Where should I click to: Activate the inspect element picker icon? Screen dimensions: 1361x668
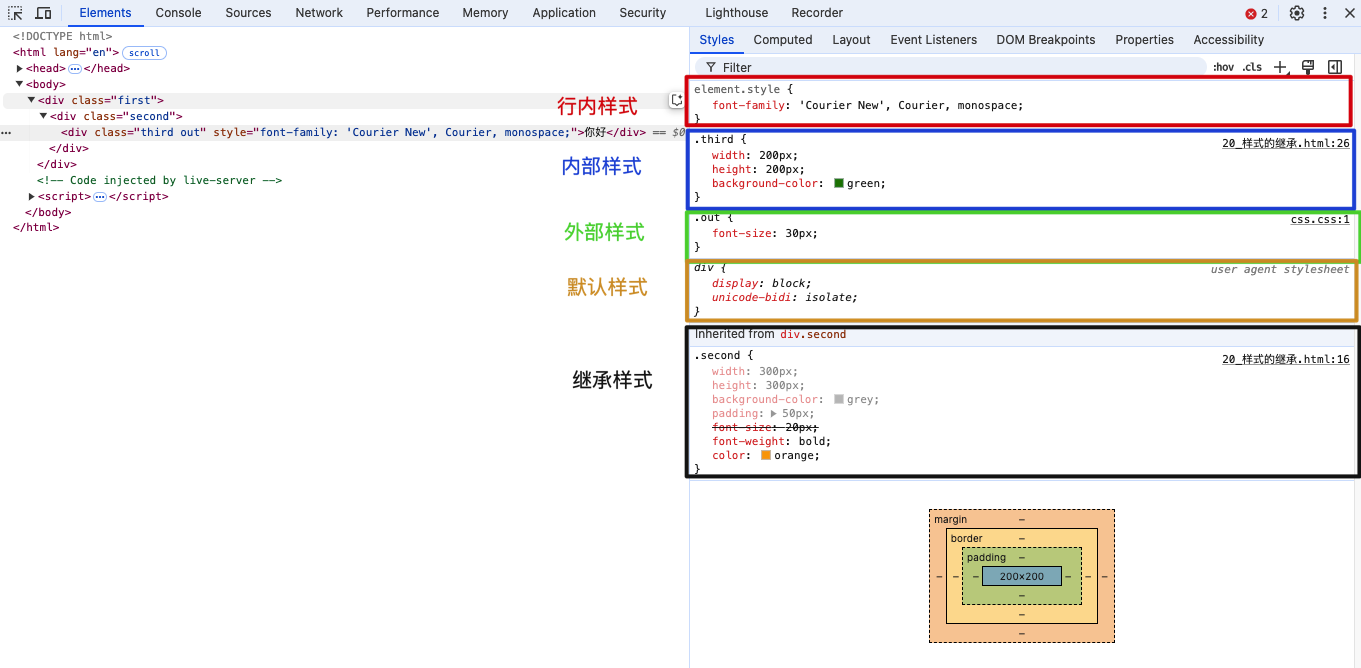[x=15, y=13]
